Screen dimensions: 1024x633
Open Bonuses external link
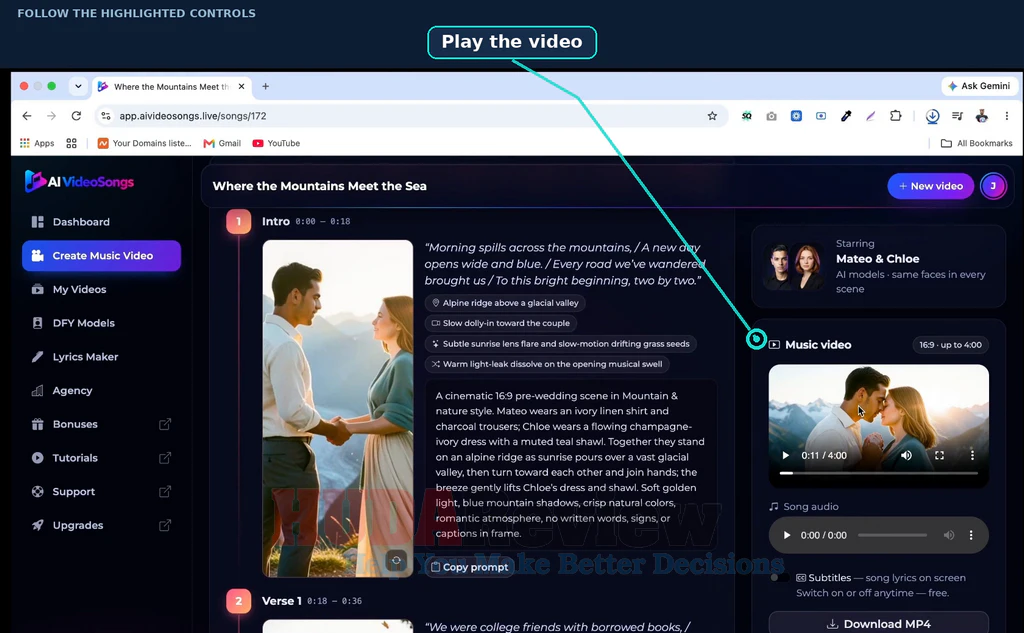click(101, 424)
